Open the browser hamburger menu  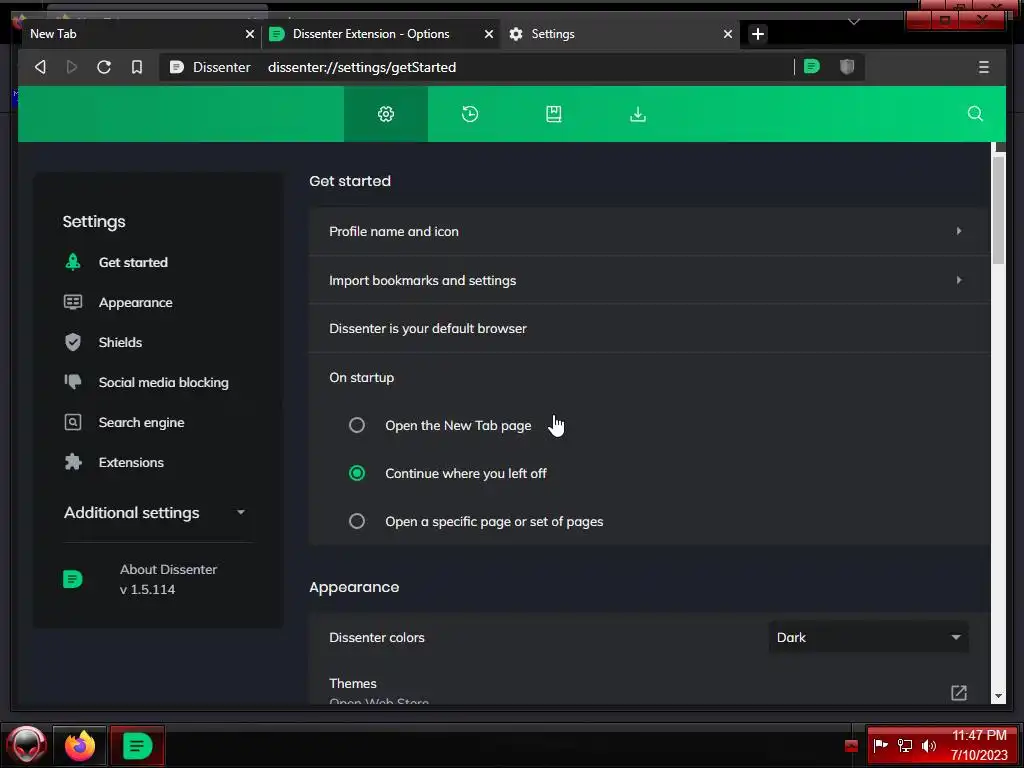[x=984, y=67]
